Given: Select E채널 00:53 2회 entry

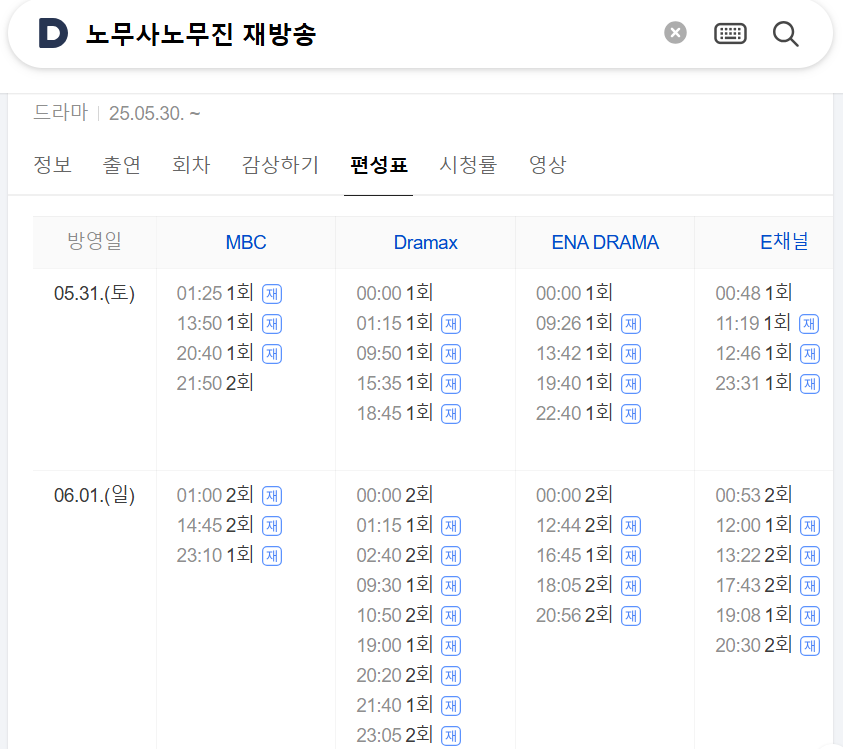Looking at the screenshot, I should point(754,495).
